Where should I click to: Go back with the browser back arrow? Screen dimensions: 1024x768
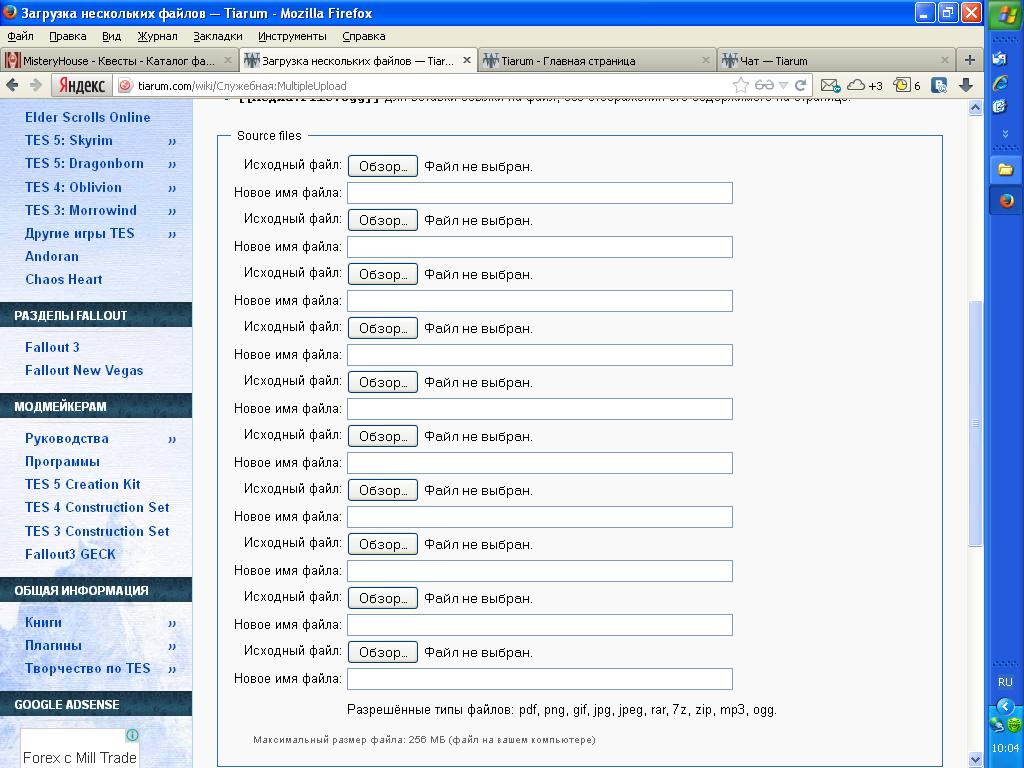coord(12,85)
